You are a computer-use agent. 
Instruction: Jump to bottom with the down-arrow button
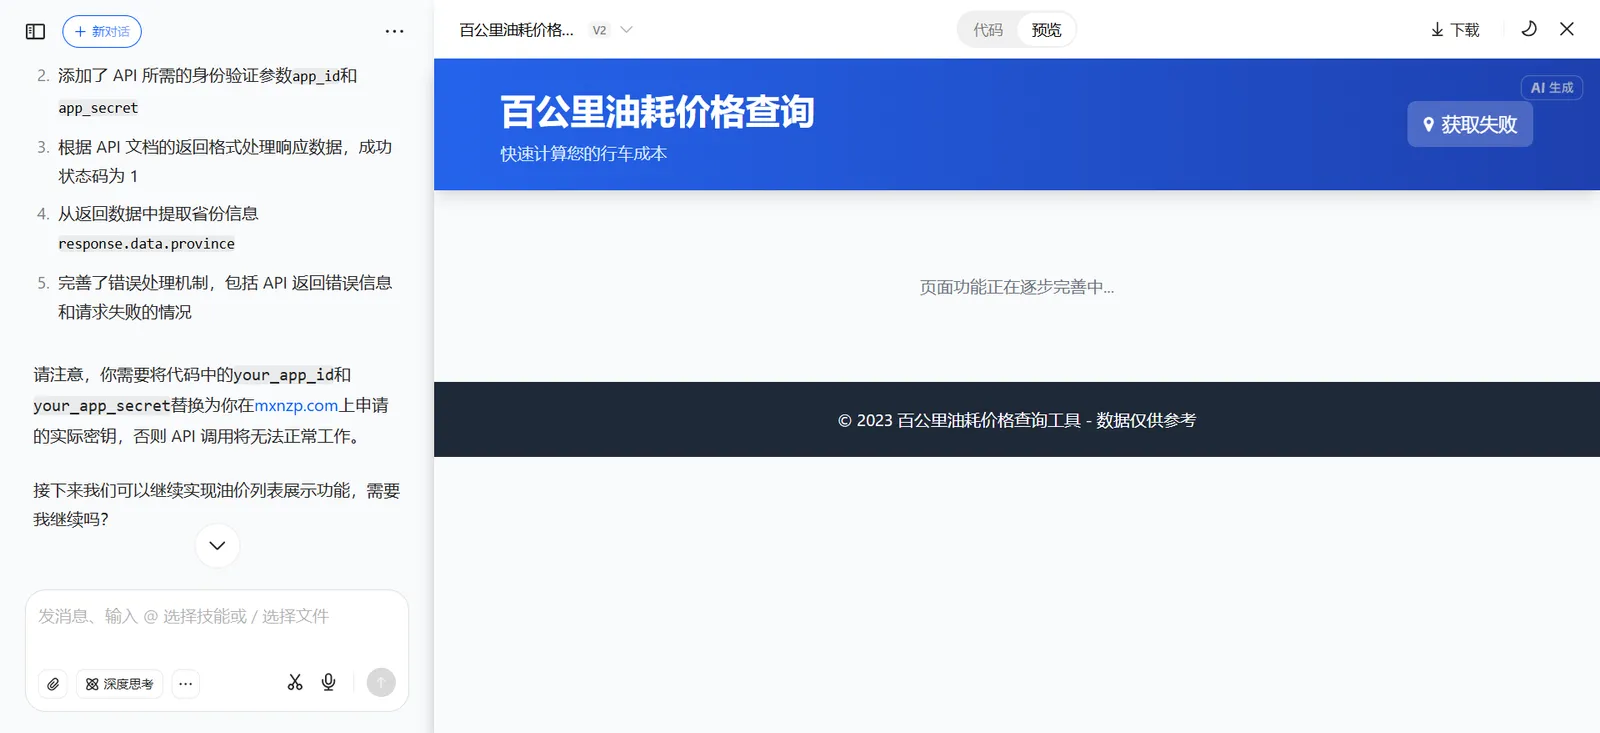coord(217,546)
